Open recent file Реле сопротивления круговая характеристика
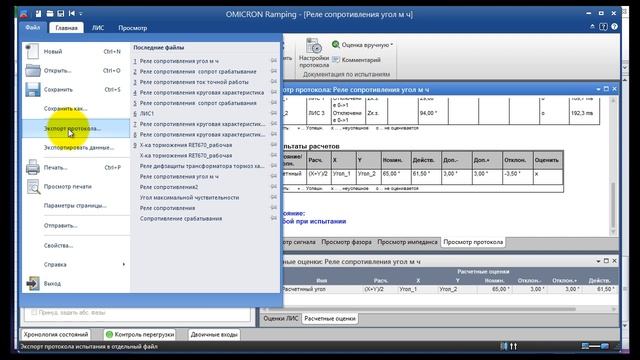Screen dimensions: 640x360 click(x=198, y=93)
